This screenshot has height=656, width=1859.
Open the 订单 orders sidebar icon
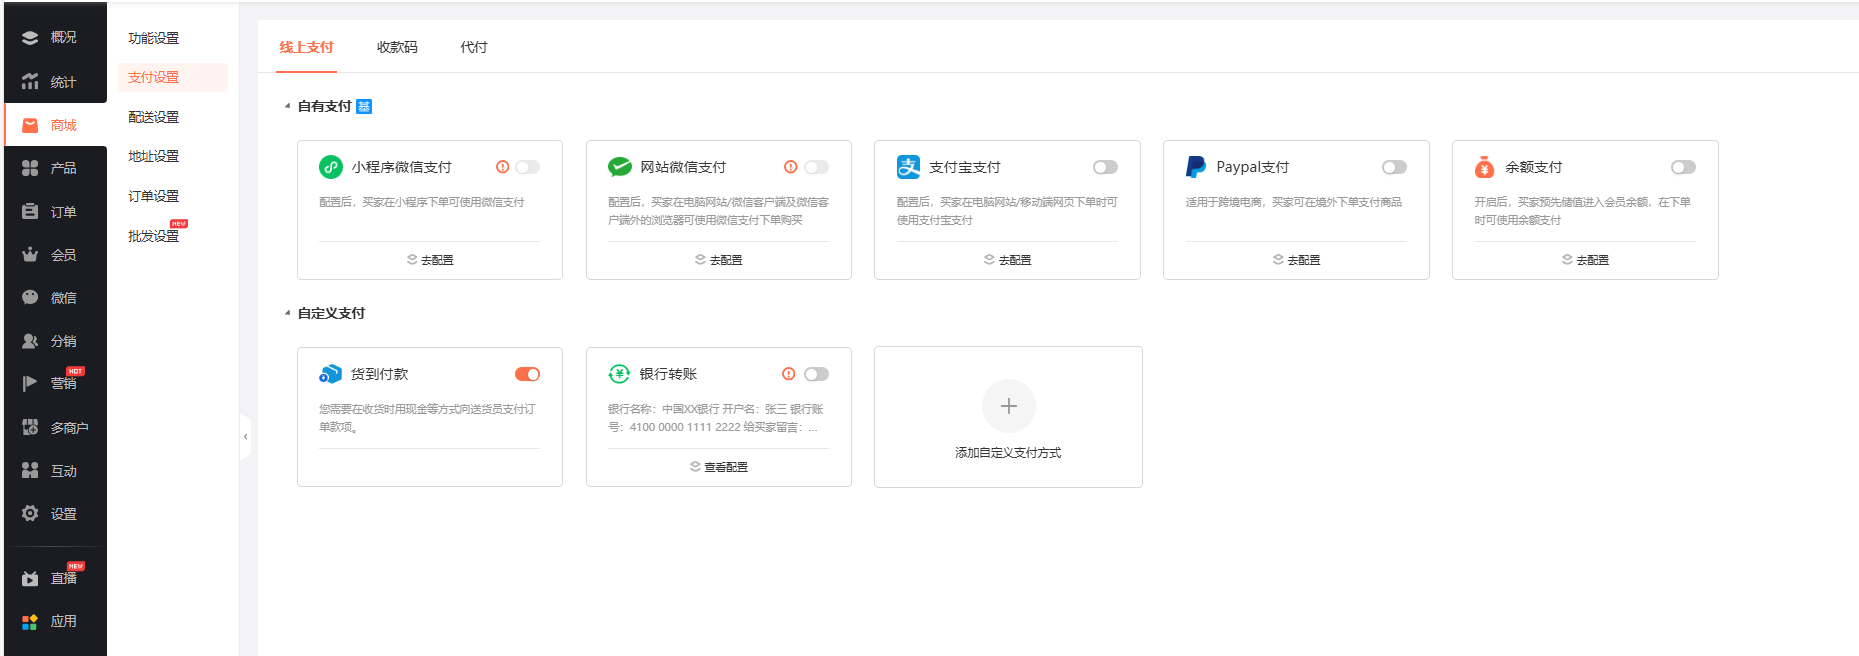click(x=30, y=212)
